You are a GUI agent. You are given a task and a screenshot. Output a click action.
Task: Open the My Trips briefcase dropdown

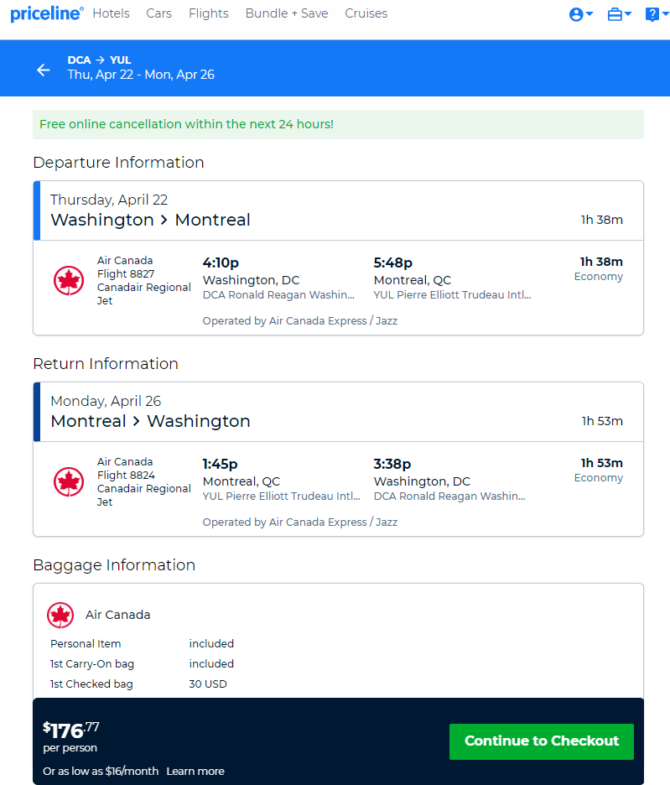point(619,15)
